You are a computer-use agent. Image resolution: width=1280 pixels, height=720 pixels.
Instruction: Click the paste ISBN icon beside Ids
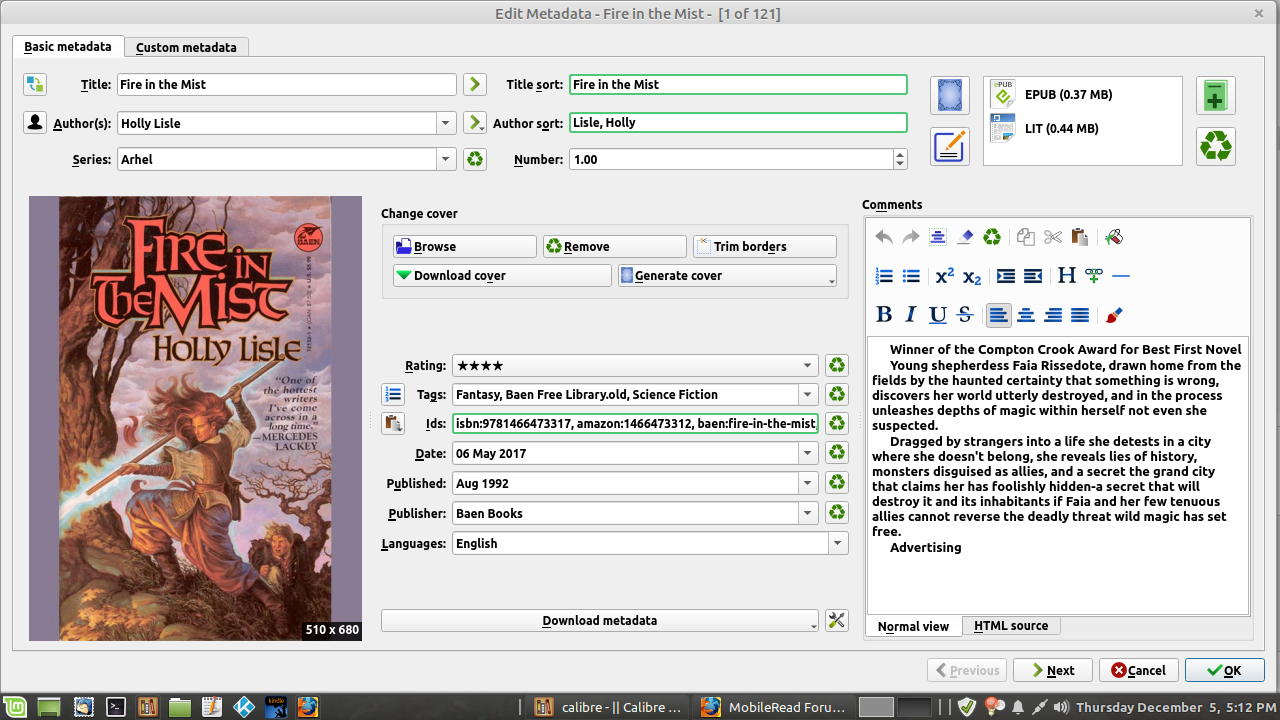click(x=393, y=423)
